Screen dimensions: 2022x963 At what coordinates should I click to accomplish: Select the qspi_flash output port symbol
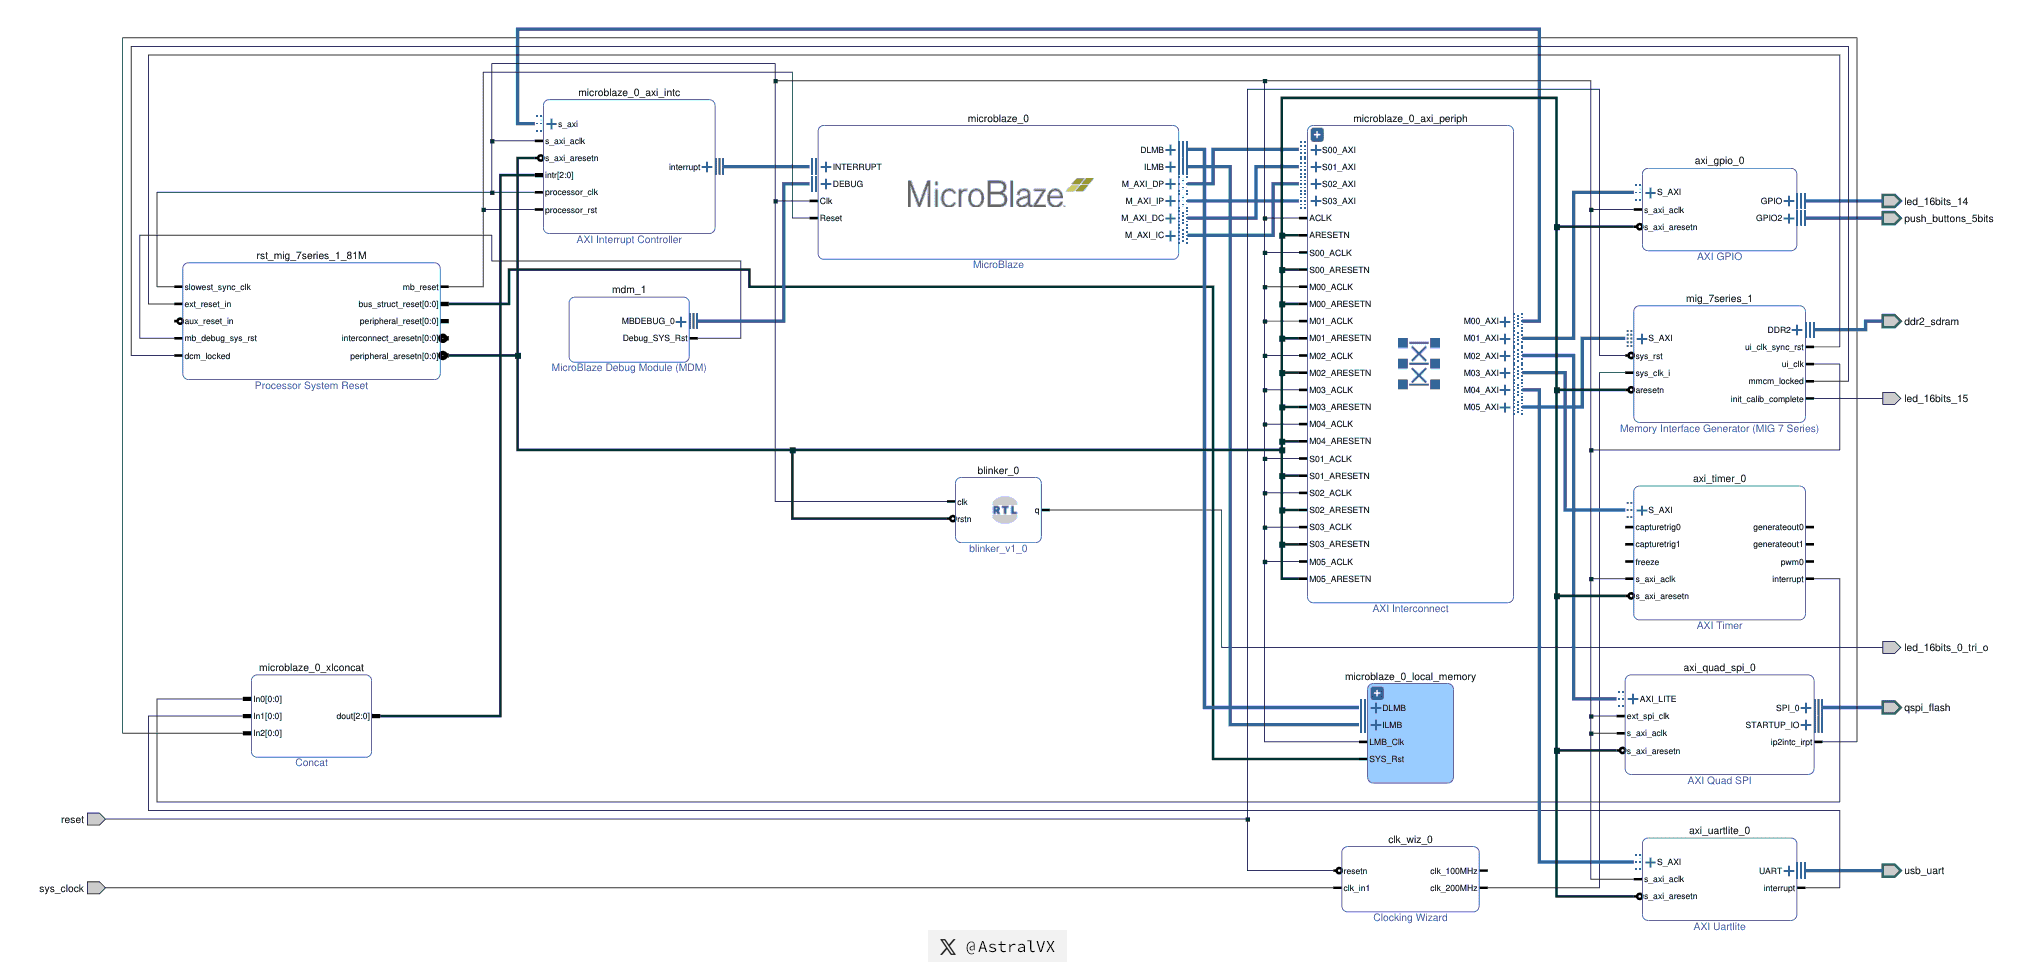[1890, 708]
